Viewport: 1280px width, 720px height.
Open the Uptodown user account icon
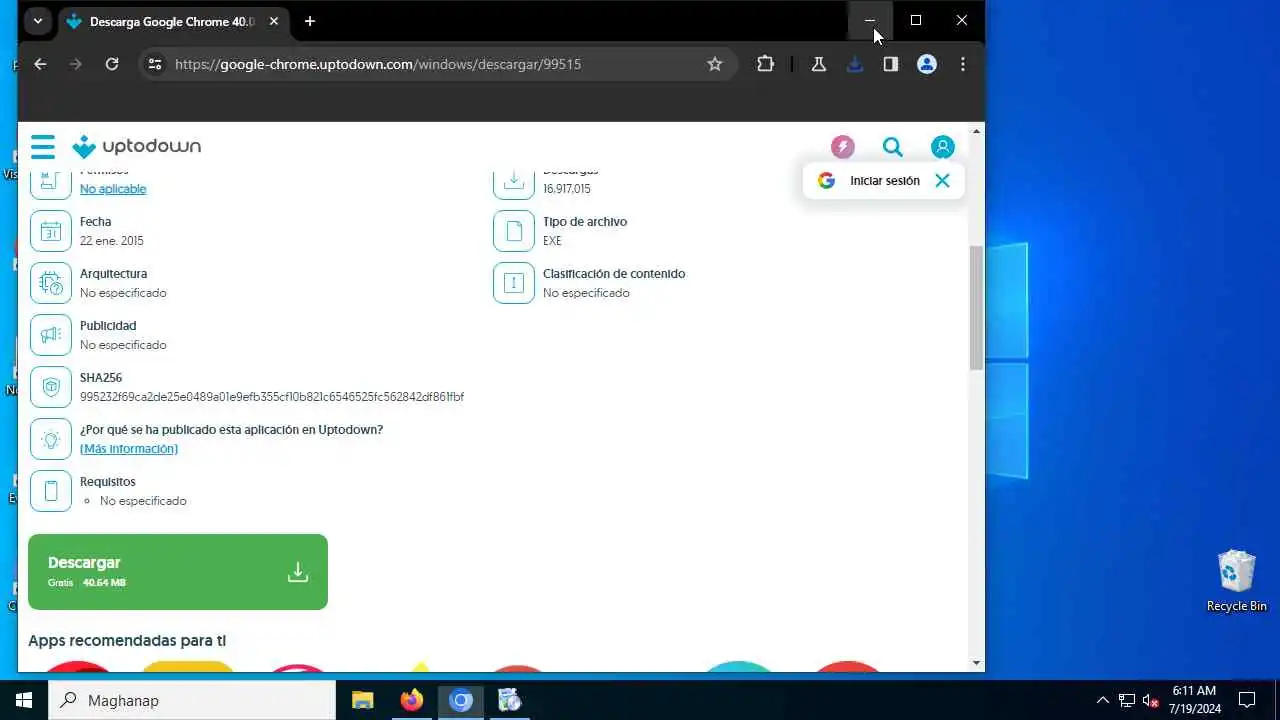pyautogui.click(x=943, y=147)
